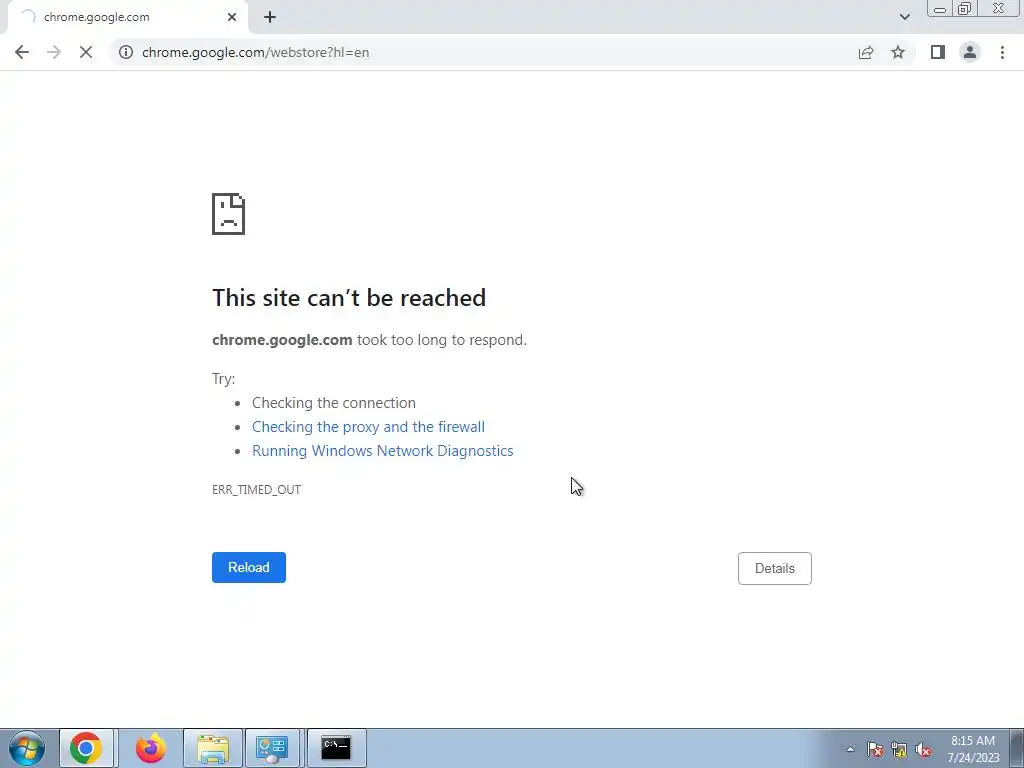Open Checking the proxy and the firewall
This screenshot has height=768, width=1024.
tap(368, 426)
